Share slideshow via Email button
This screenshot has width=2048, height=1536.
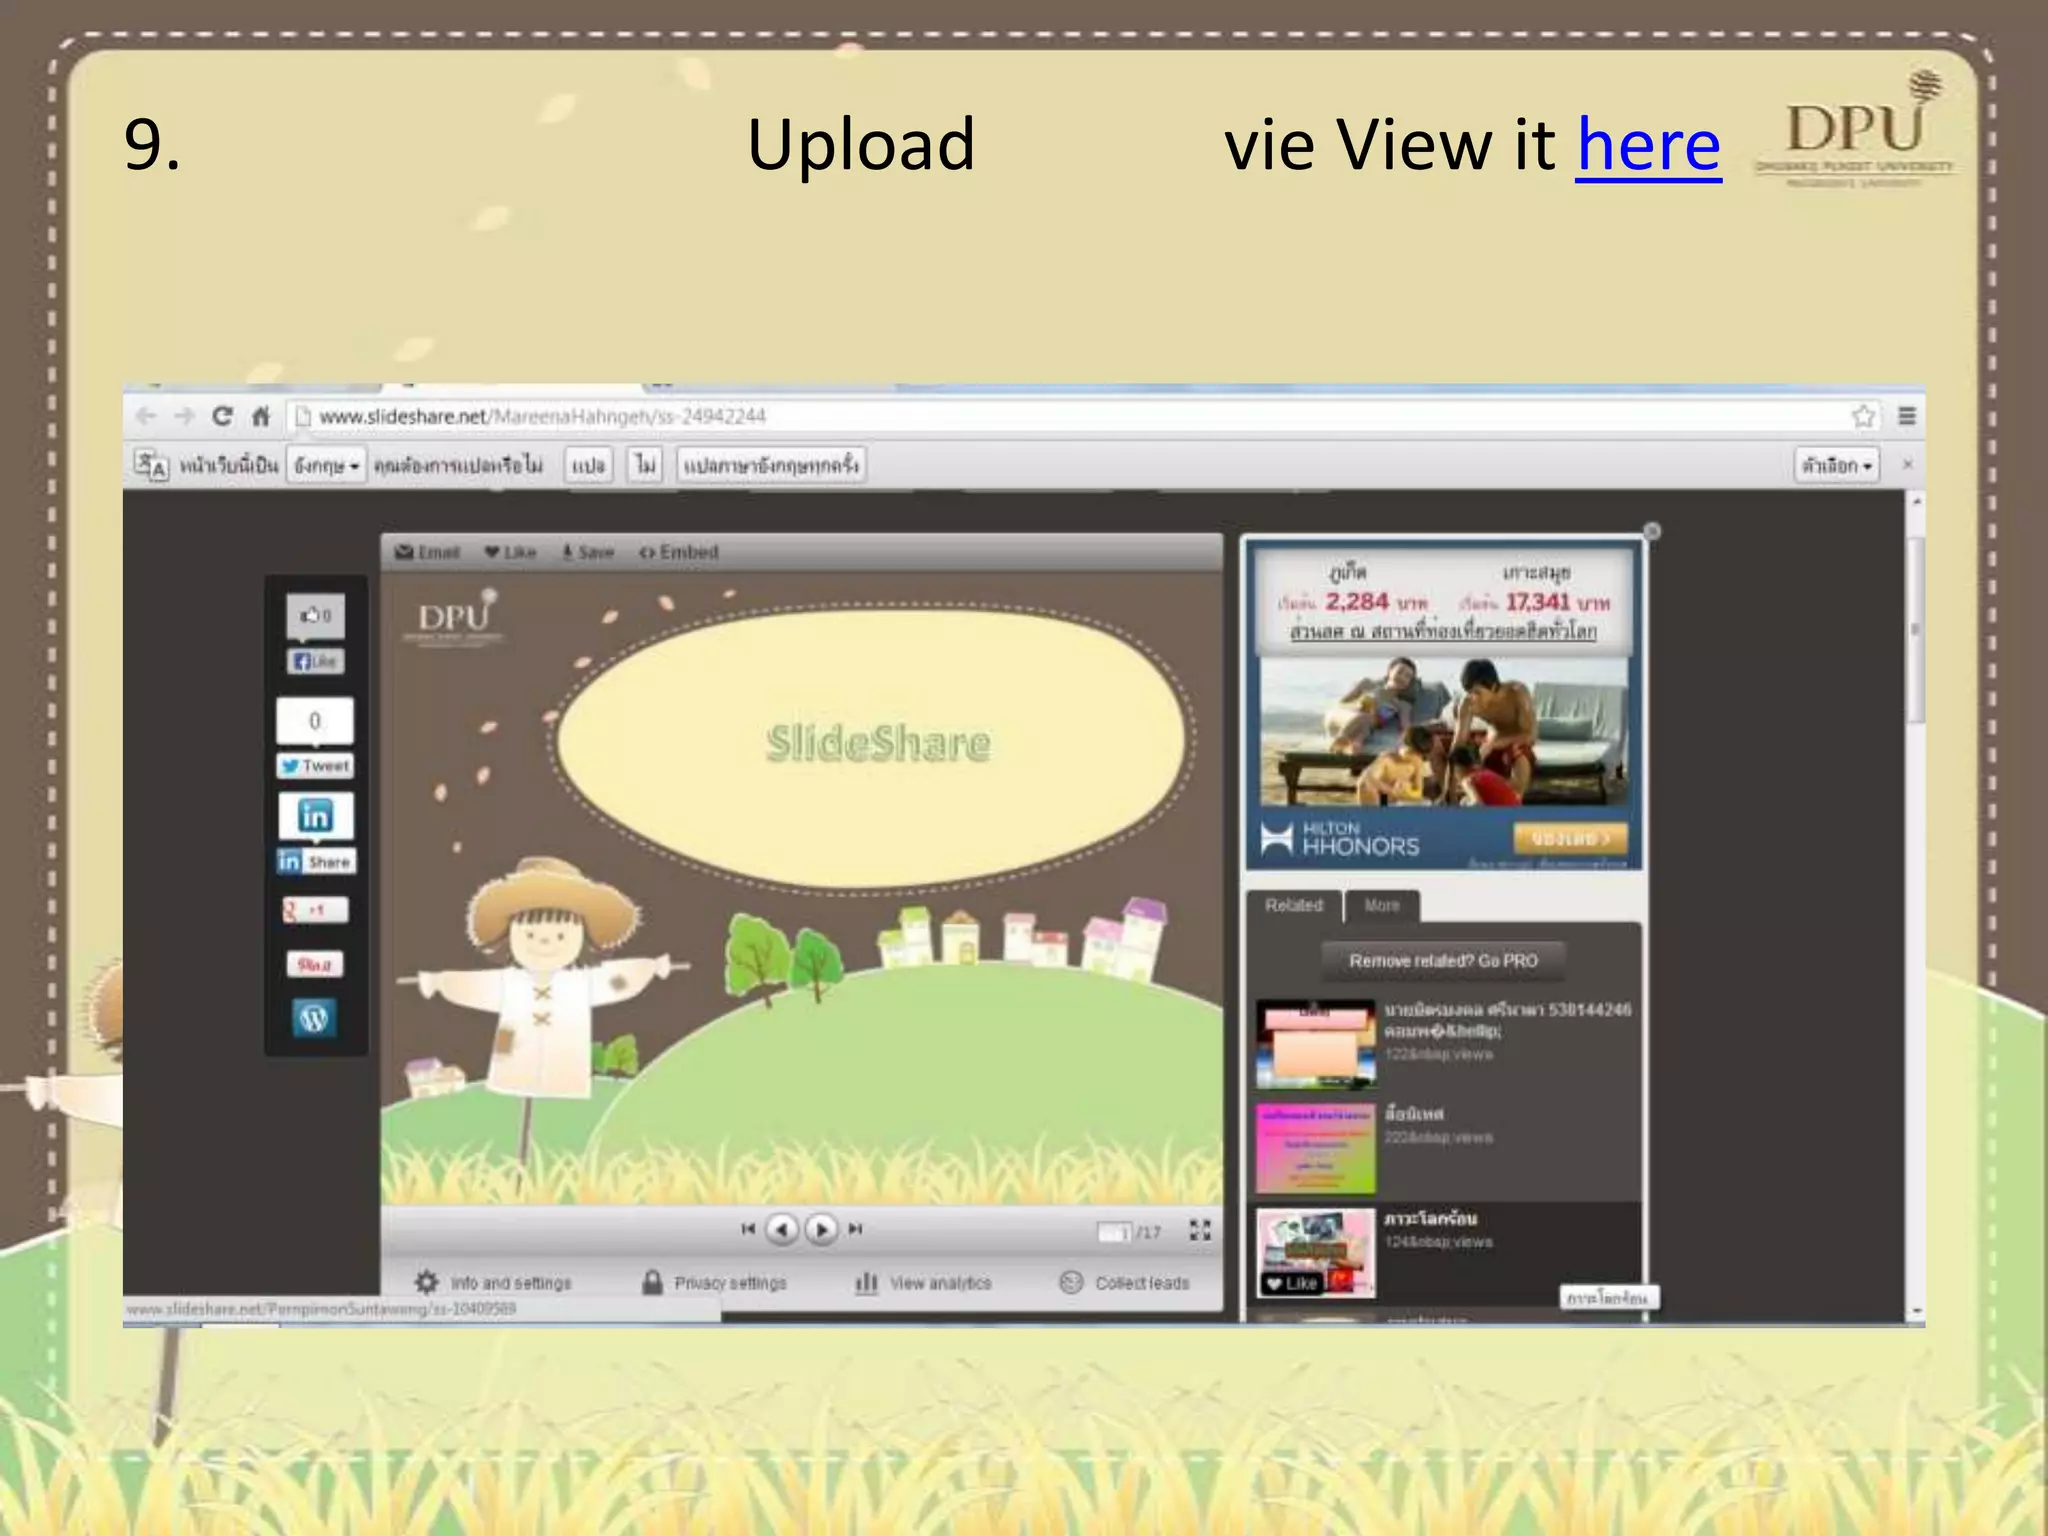pyautogui.click(x=427, y=552)
